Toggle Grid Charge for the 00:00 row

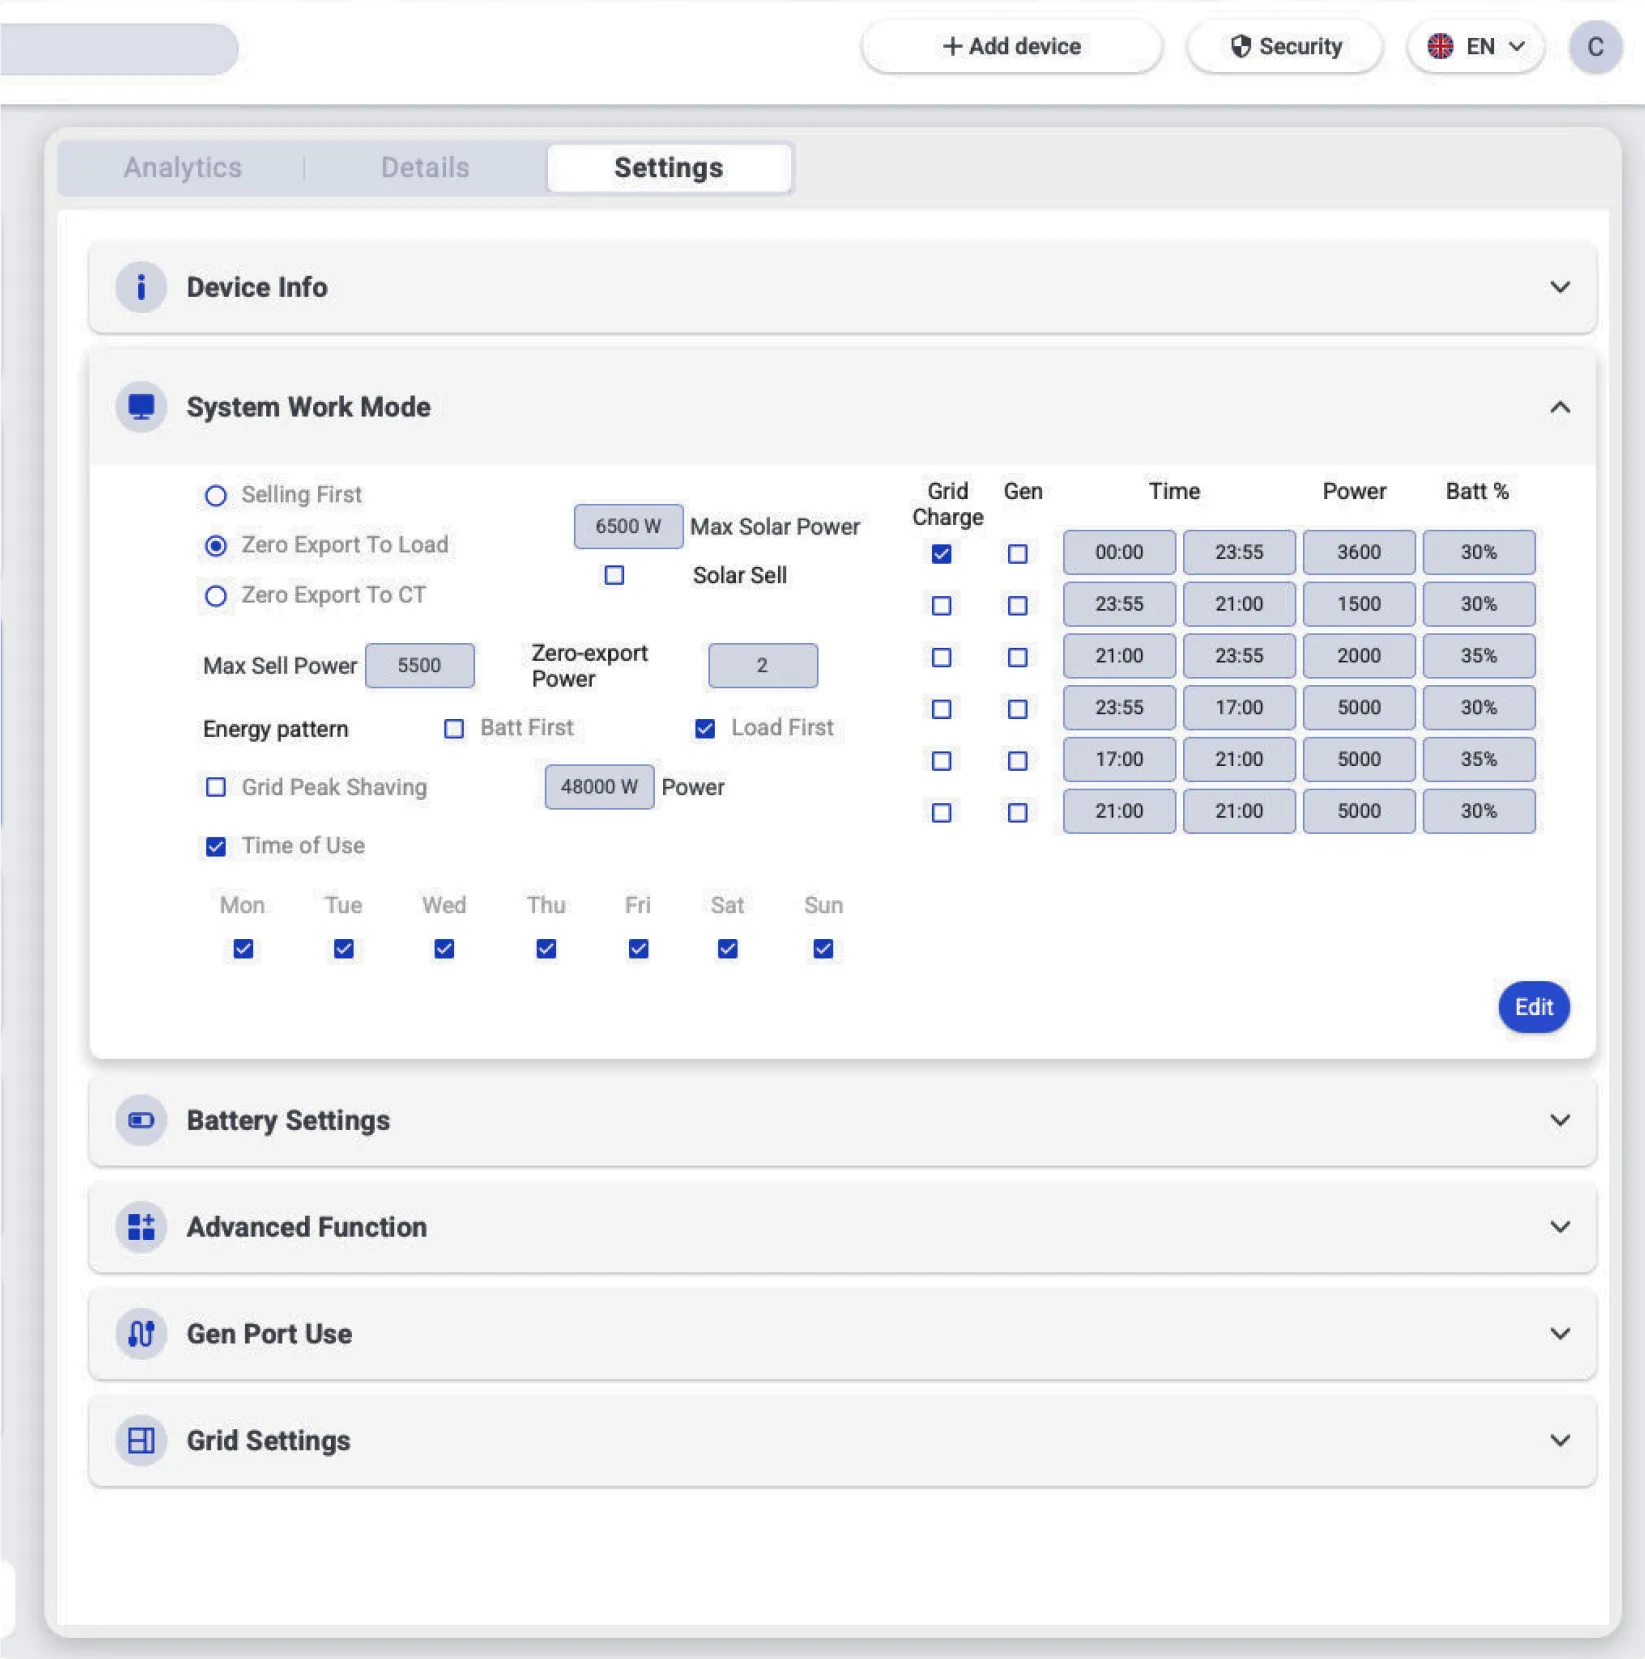tap(941, 554)
